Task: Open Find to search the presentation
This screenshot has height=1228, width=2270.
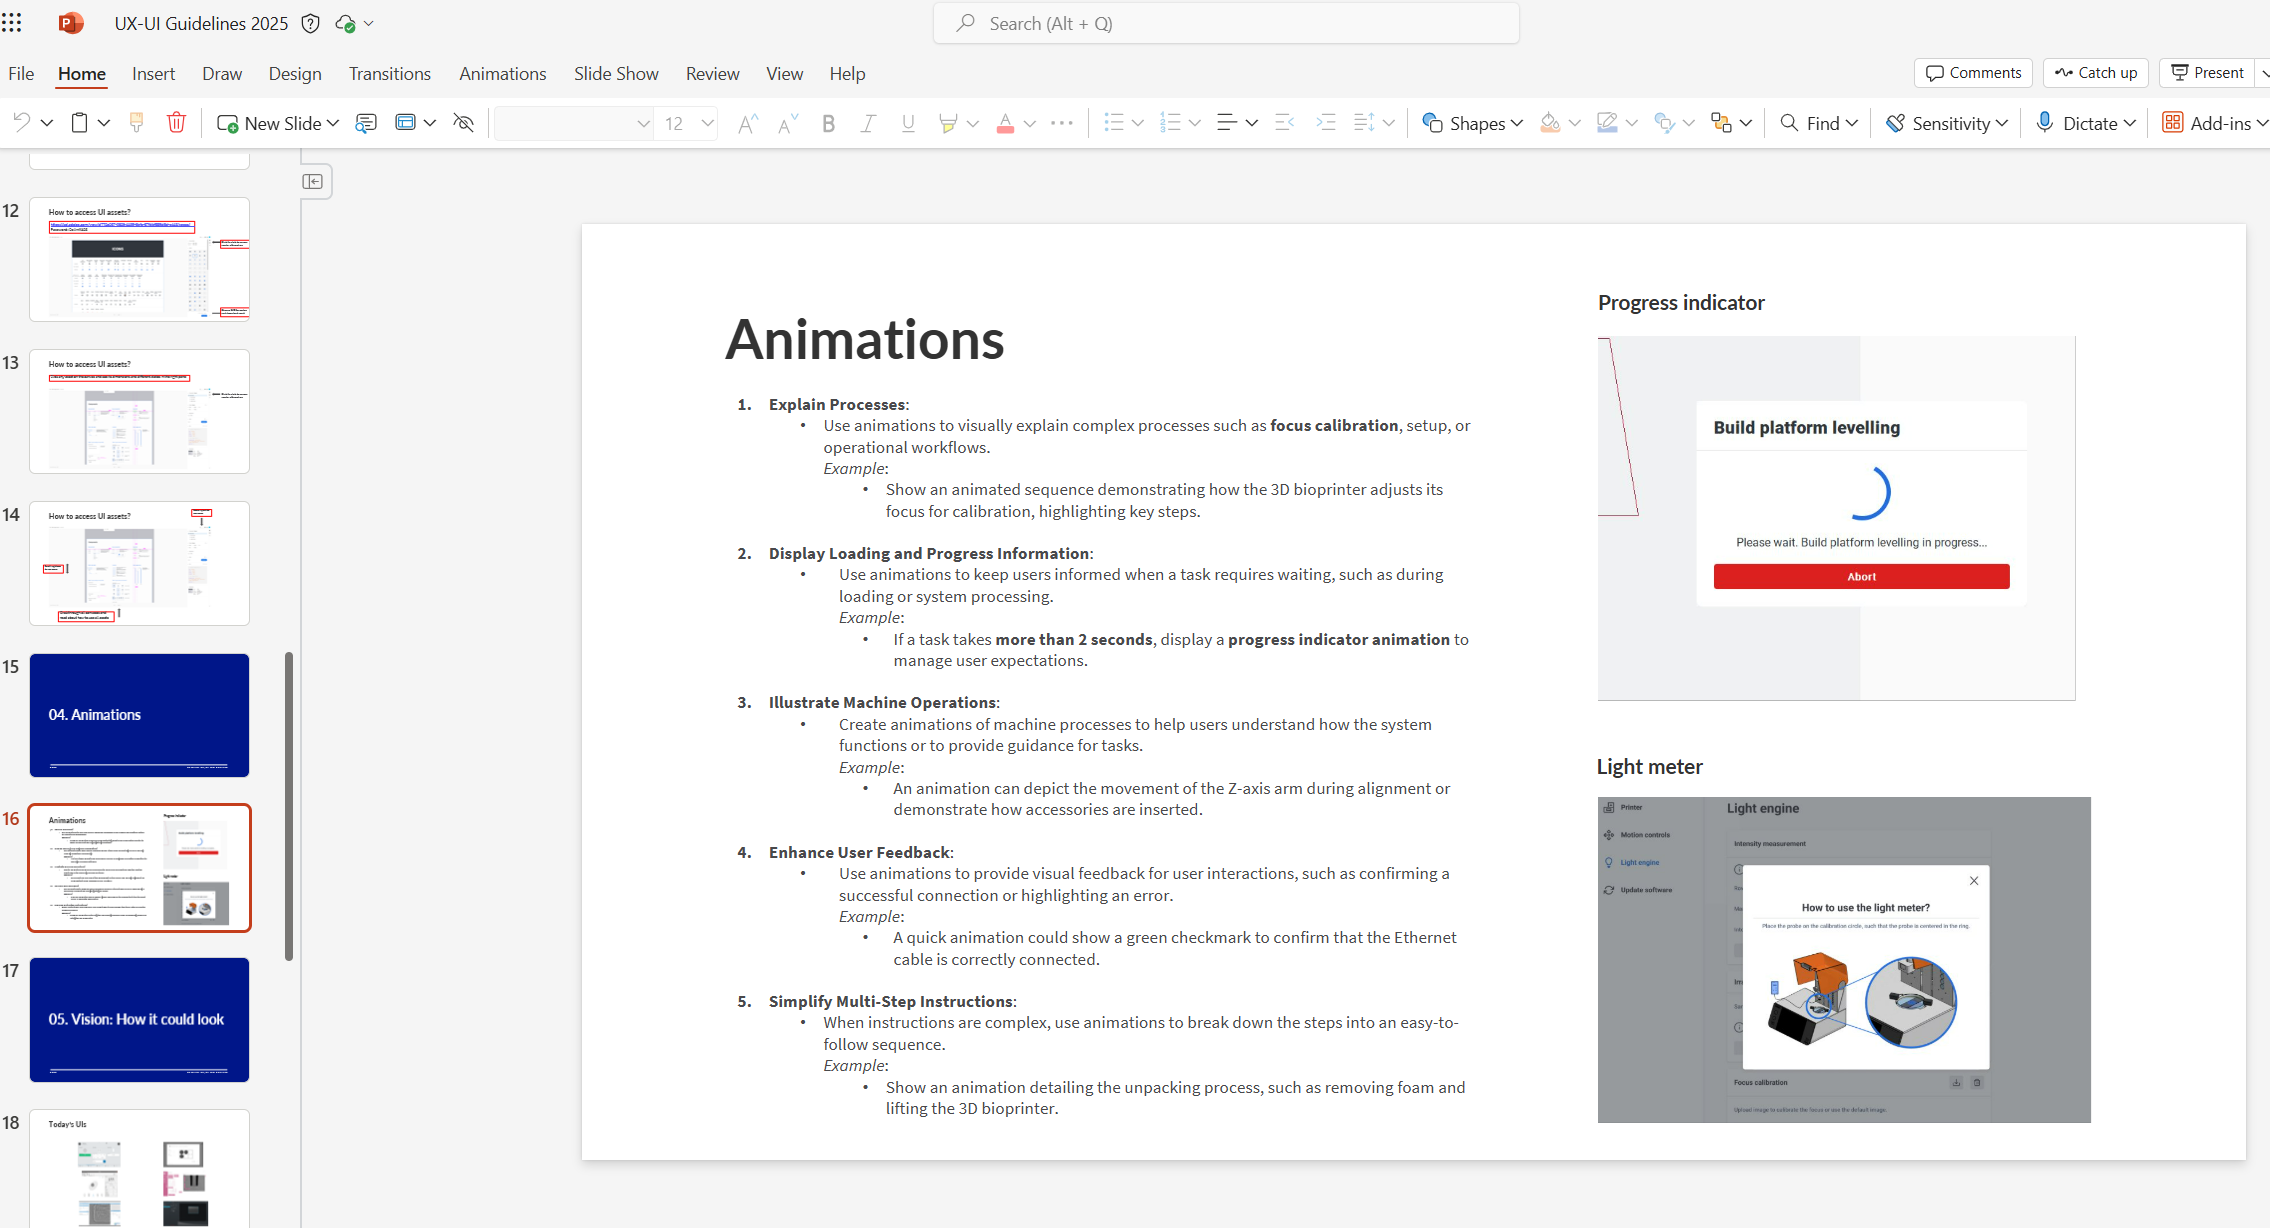Action: pos(1817,122)
